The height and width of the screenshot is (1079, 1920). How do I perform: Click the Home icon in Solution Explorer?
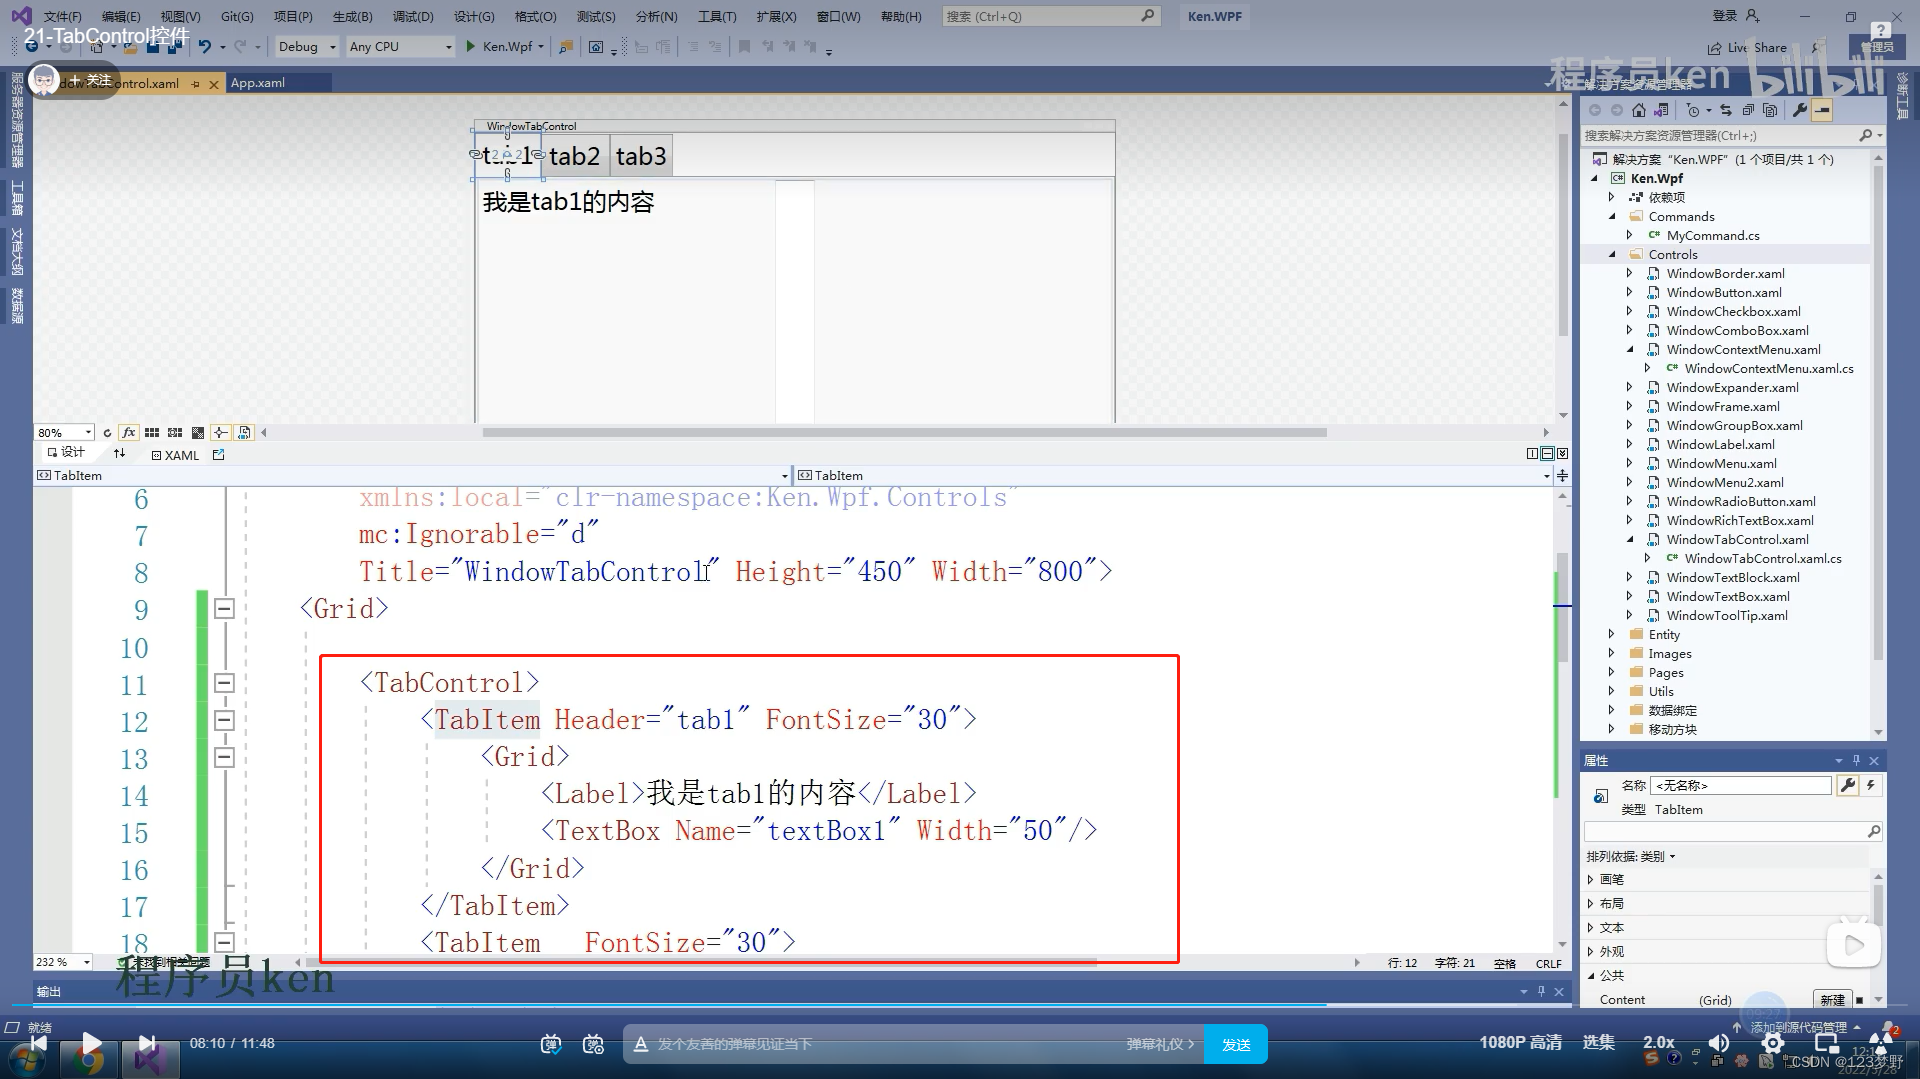pyautogui.click(x=1638, y=110)
